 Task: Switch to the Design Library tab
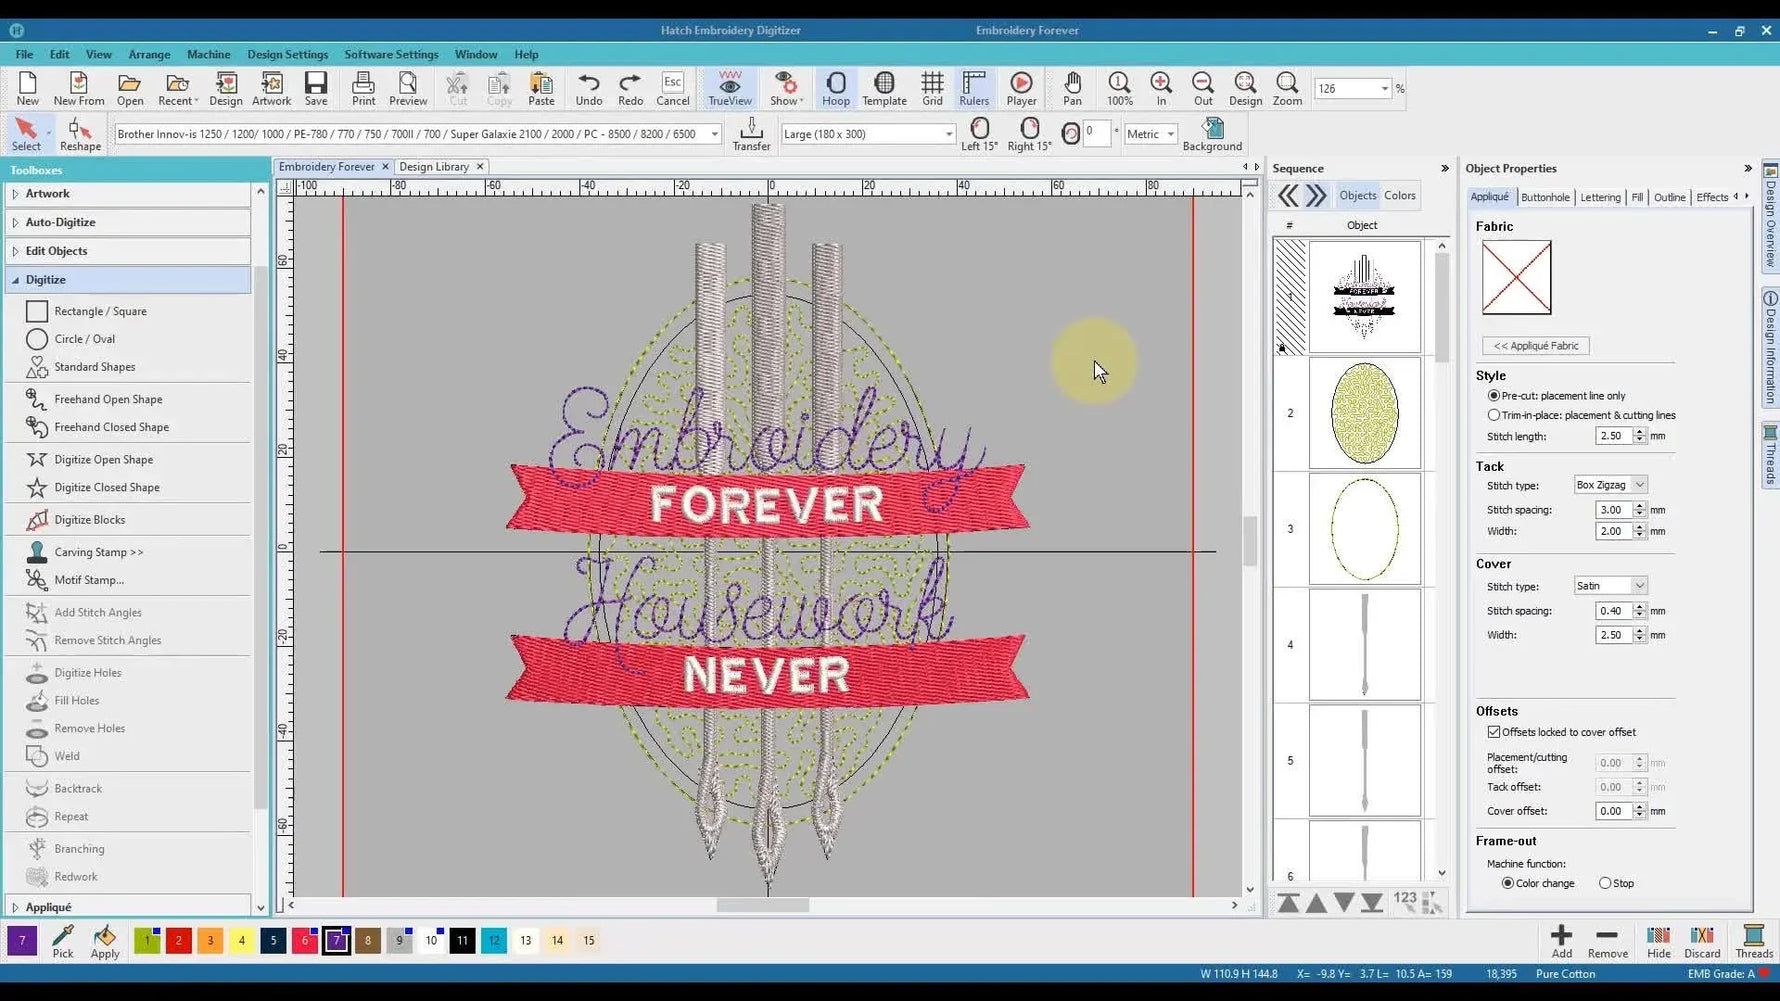tap(436, 166)
